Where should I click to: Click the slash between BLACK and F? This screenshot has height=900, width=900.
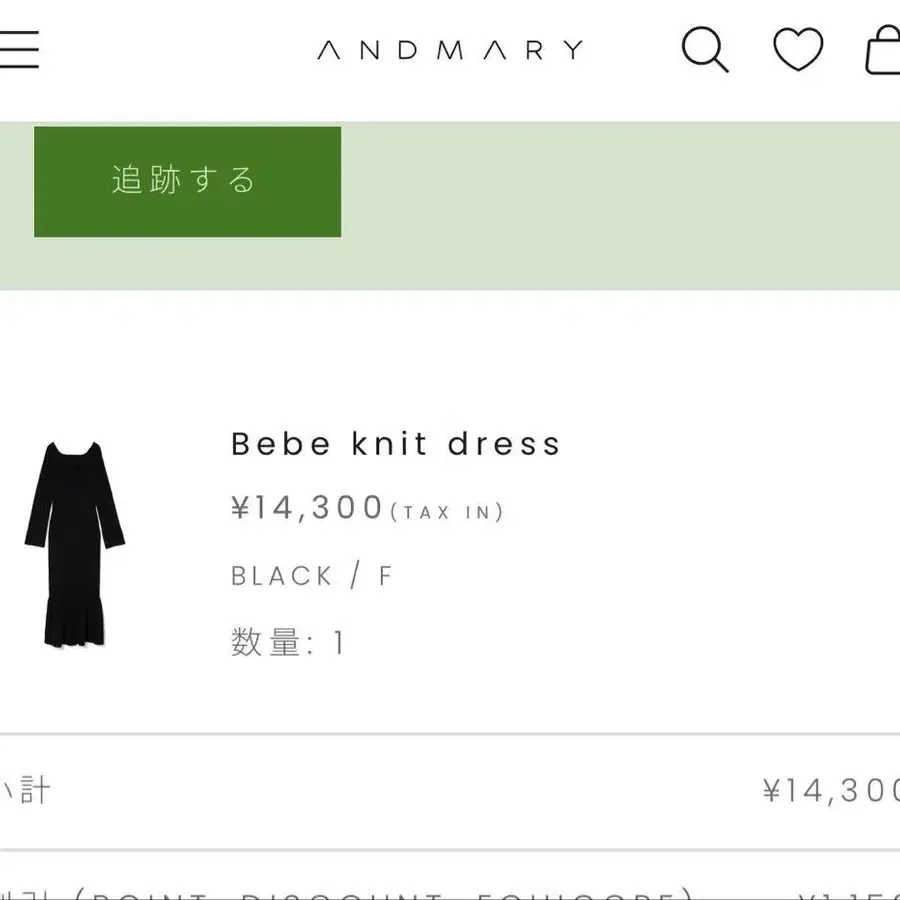355,576
